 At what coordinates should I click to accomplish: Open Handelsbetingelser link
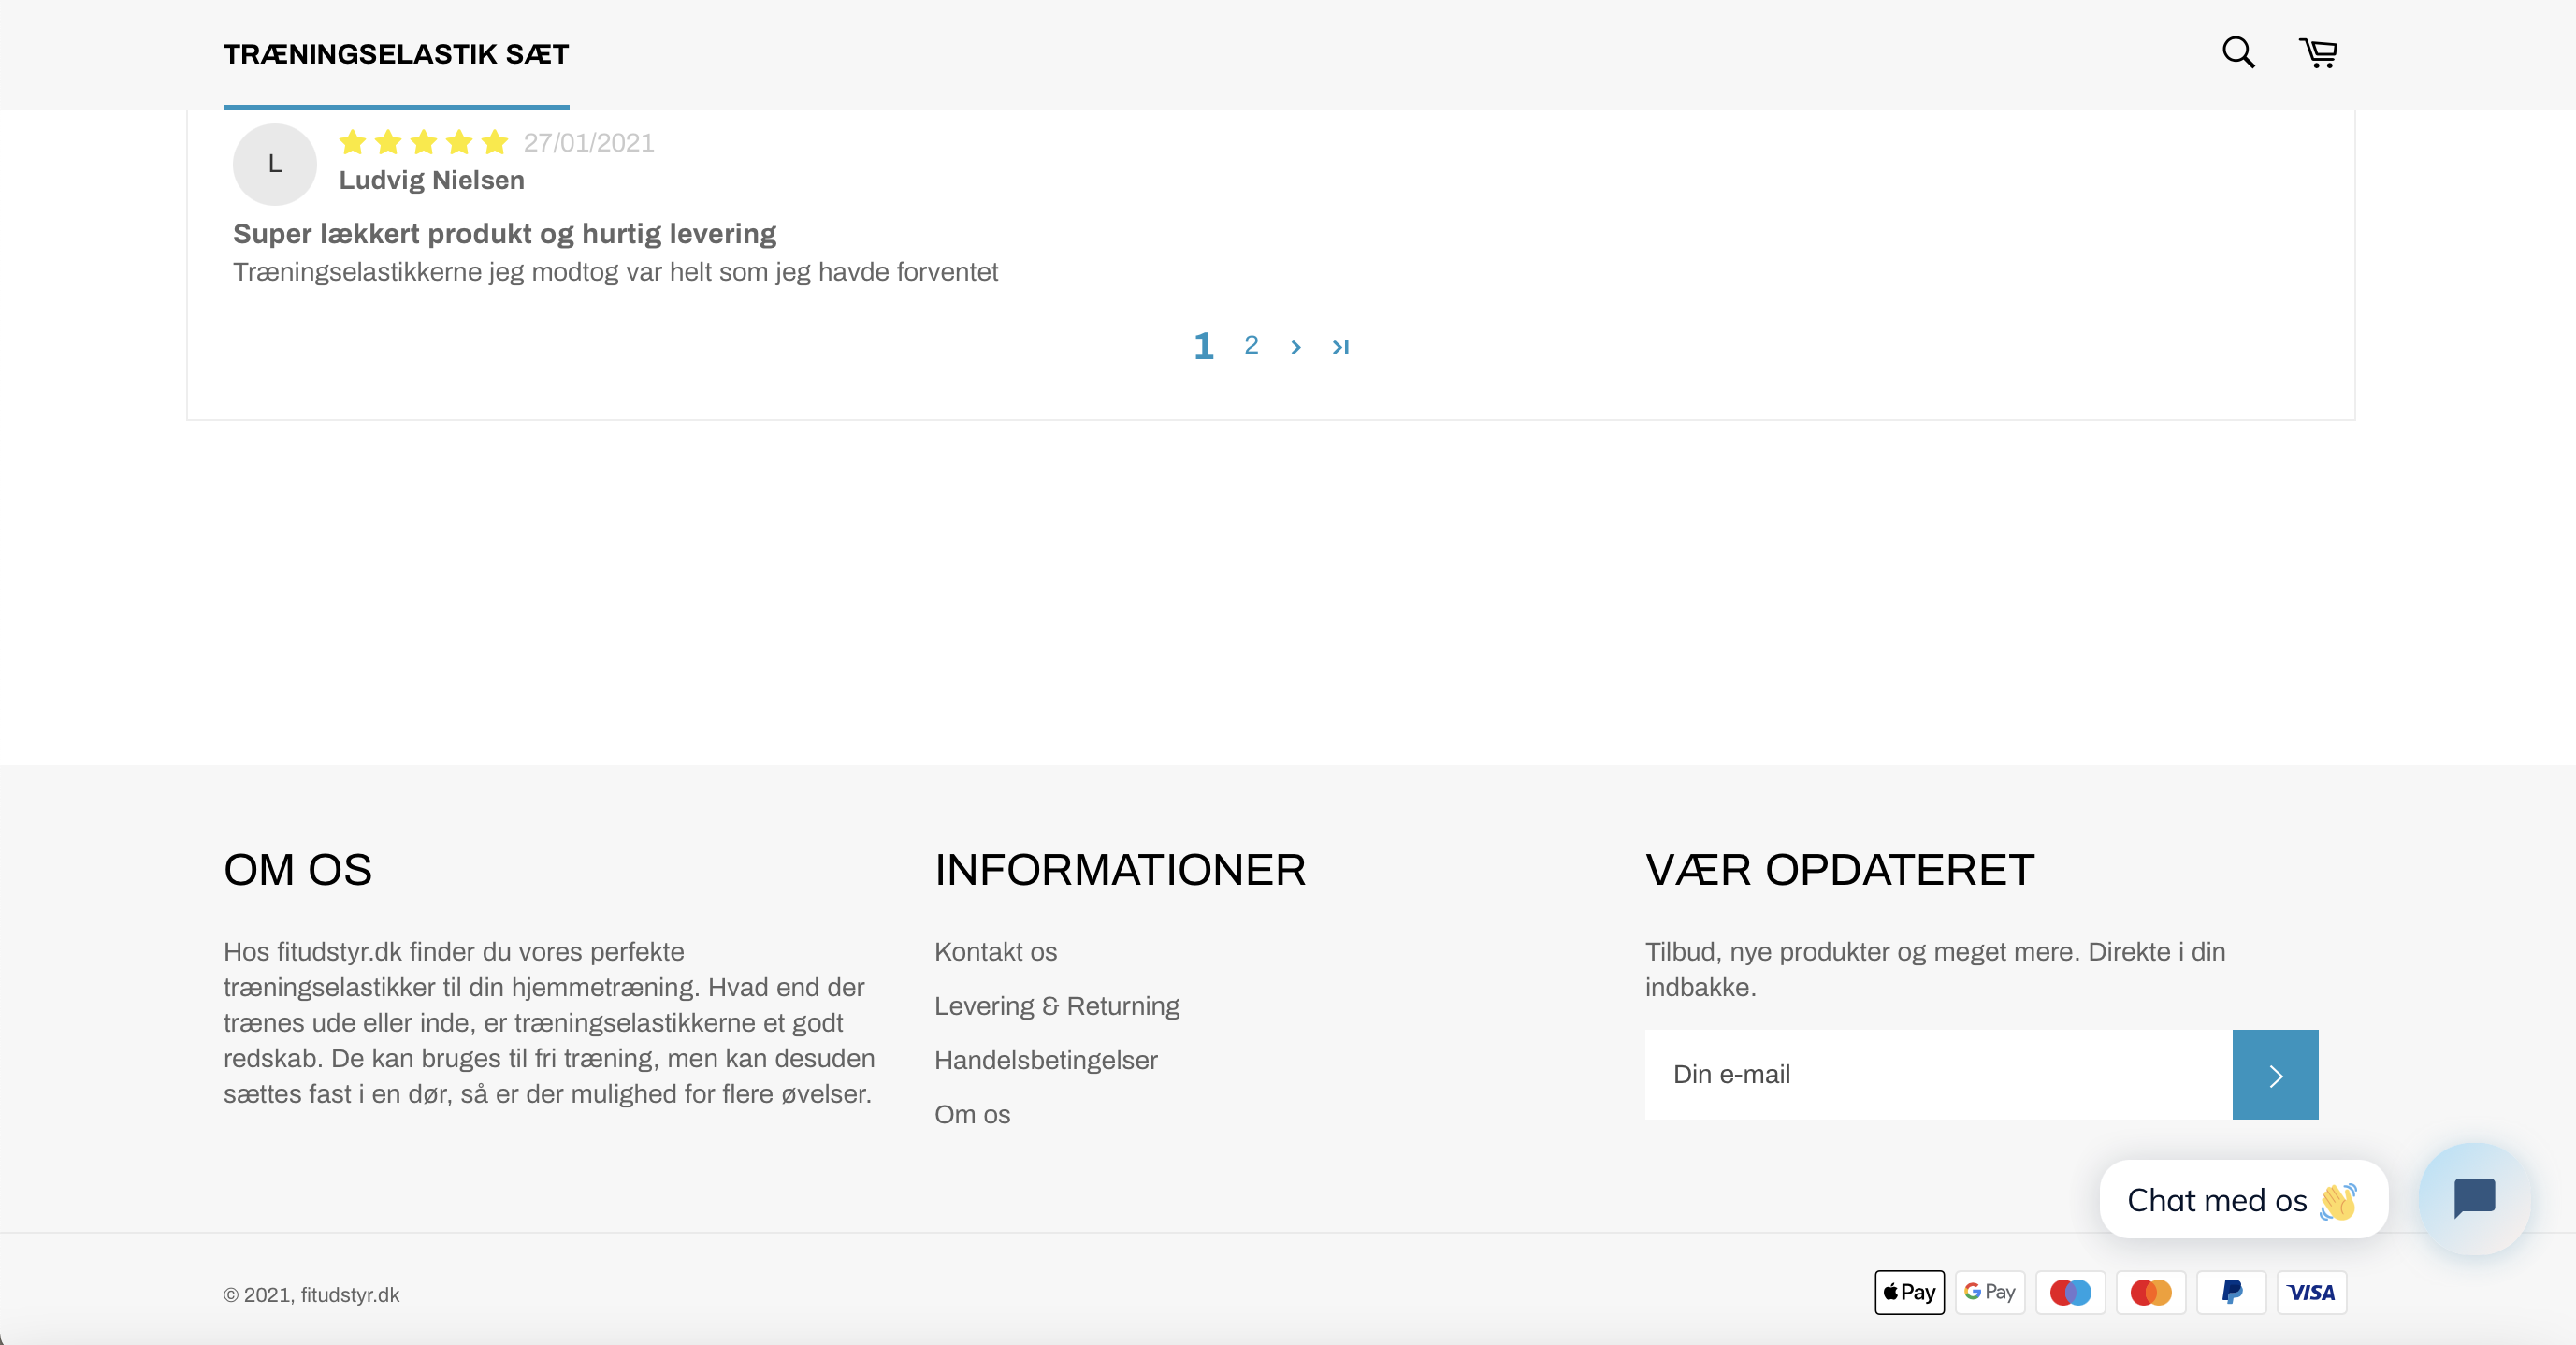click(x=1045, y=1060)
